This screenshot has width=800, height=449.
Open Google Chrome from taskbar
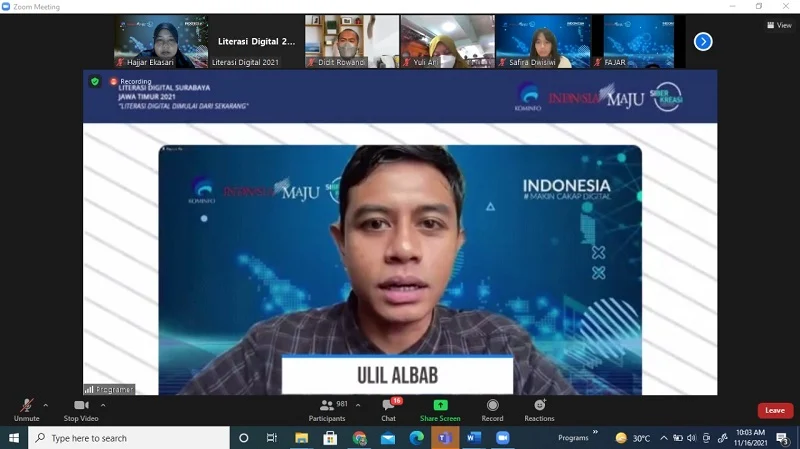[x=359, y=438]
